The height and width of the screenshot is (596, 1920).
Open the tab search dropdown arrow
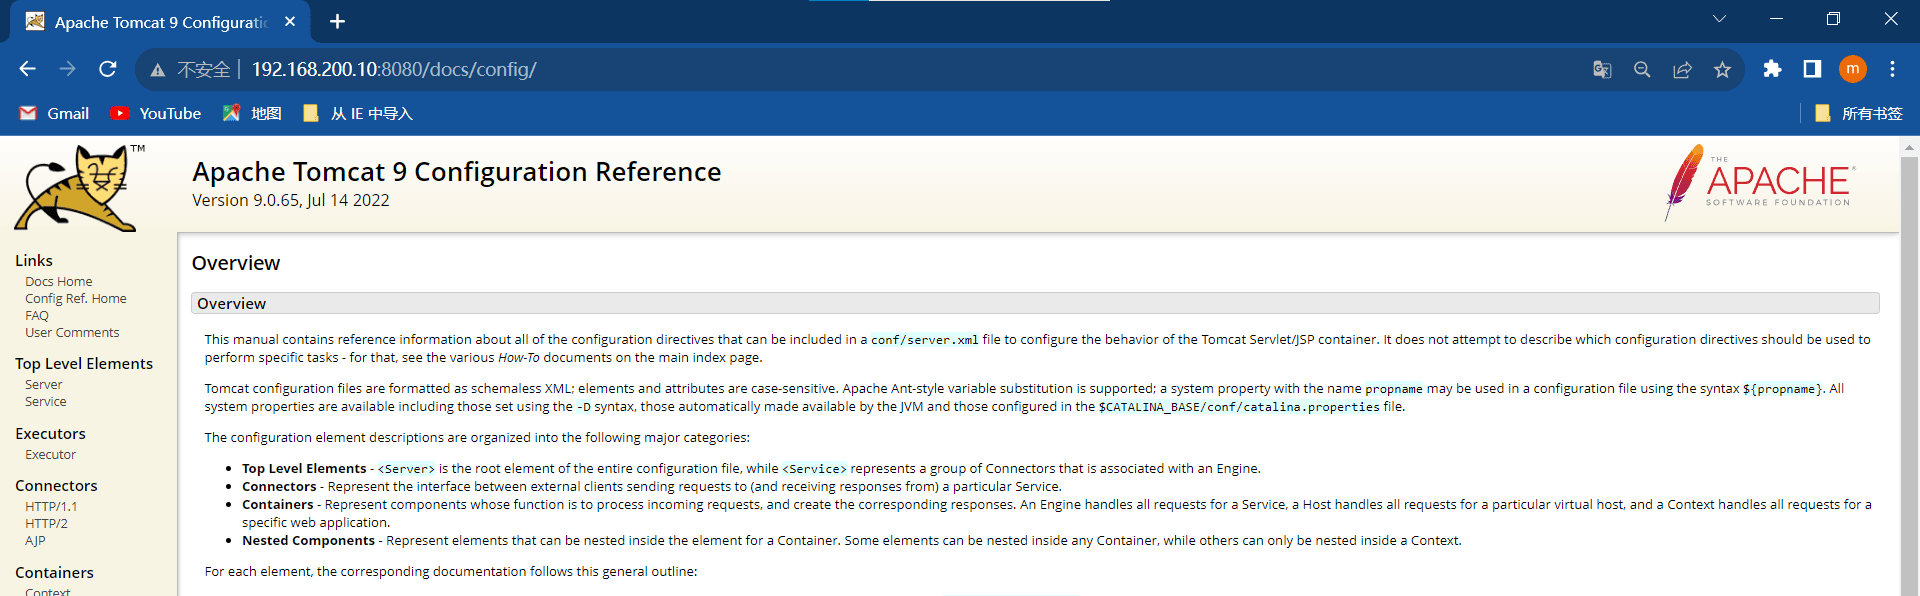(x=1719, y=19)
